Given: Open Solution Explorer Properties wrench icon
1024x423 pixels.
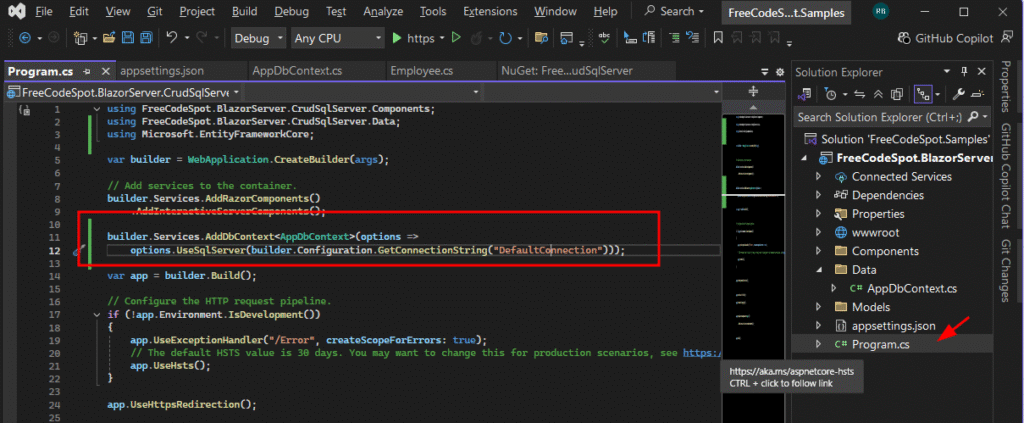Looking at the screenshot, I should pos(959,95).
